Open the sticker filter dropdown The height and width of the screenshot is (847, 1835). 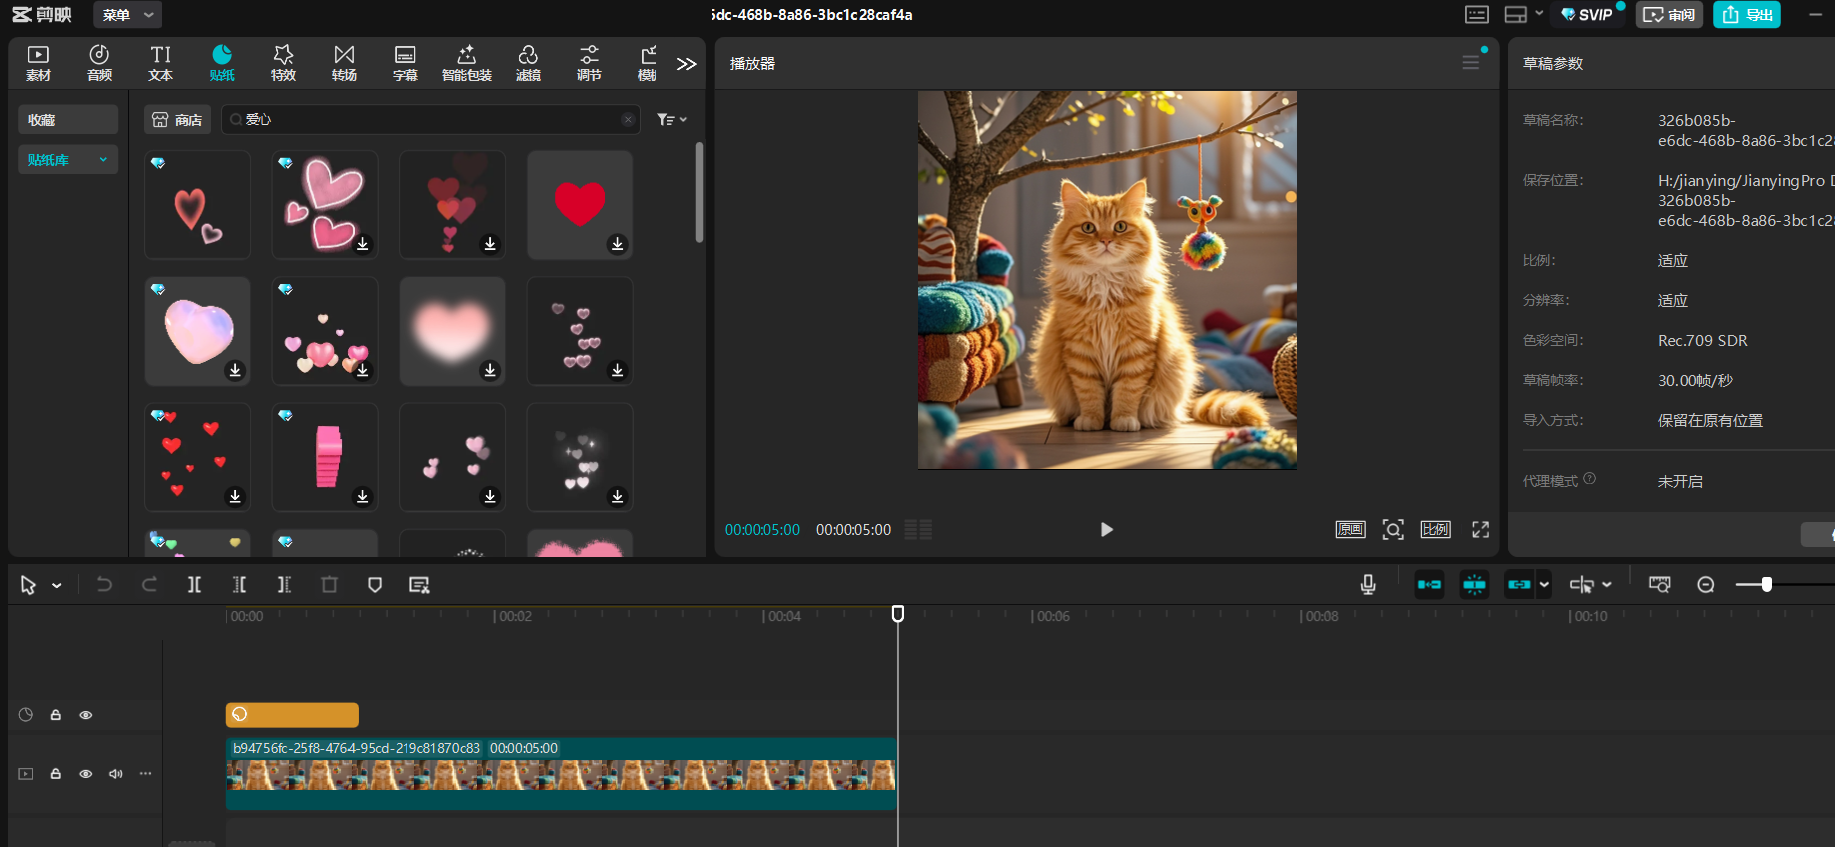(671, 120)
